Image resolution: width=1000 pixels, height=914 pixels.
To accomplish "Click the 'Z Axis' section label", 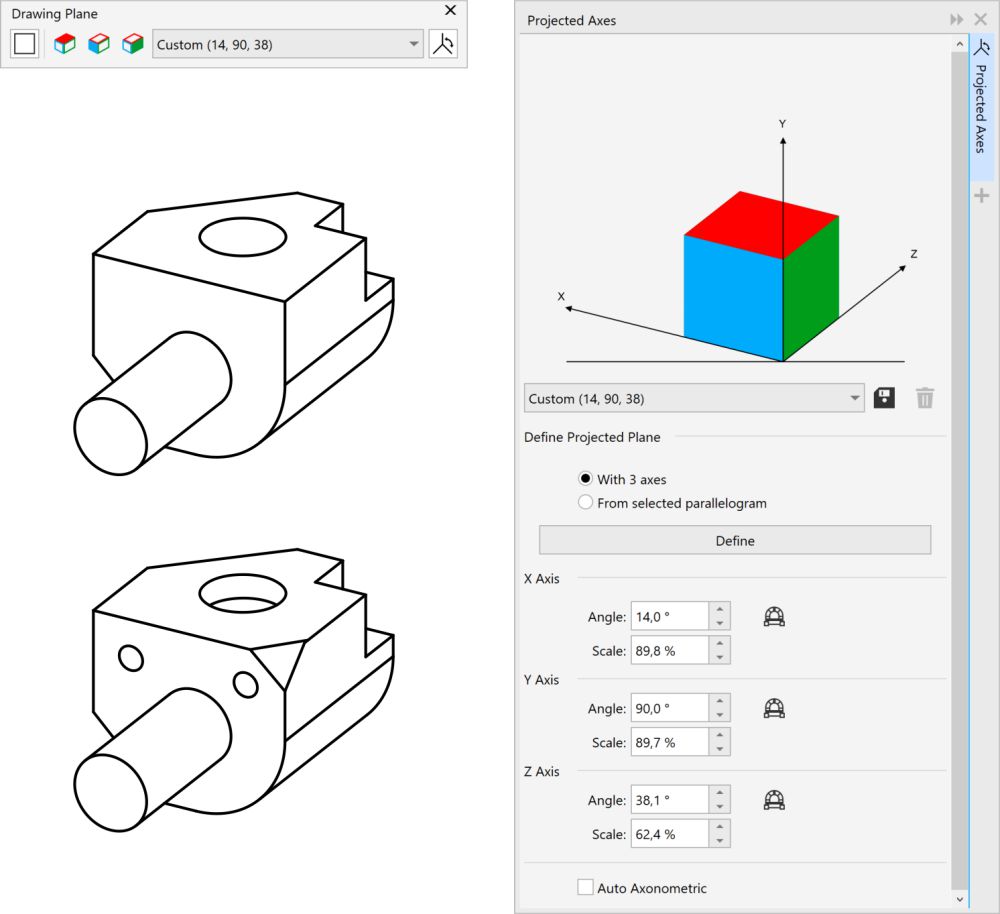I will click(541, 771).
